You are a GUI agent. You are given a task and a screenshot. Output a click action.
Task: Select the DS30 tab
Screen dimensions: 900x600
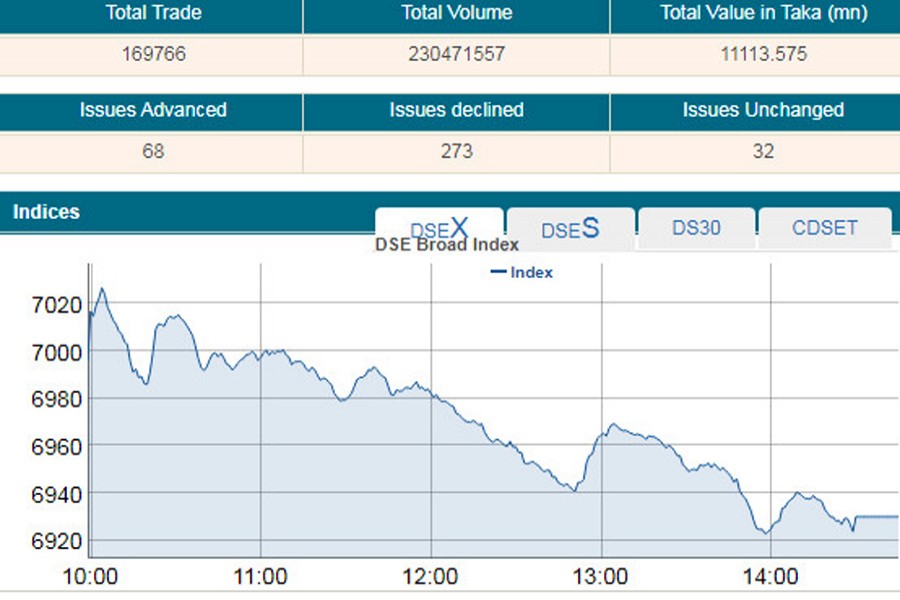click(x=696, y=228)
